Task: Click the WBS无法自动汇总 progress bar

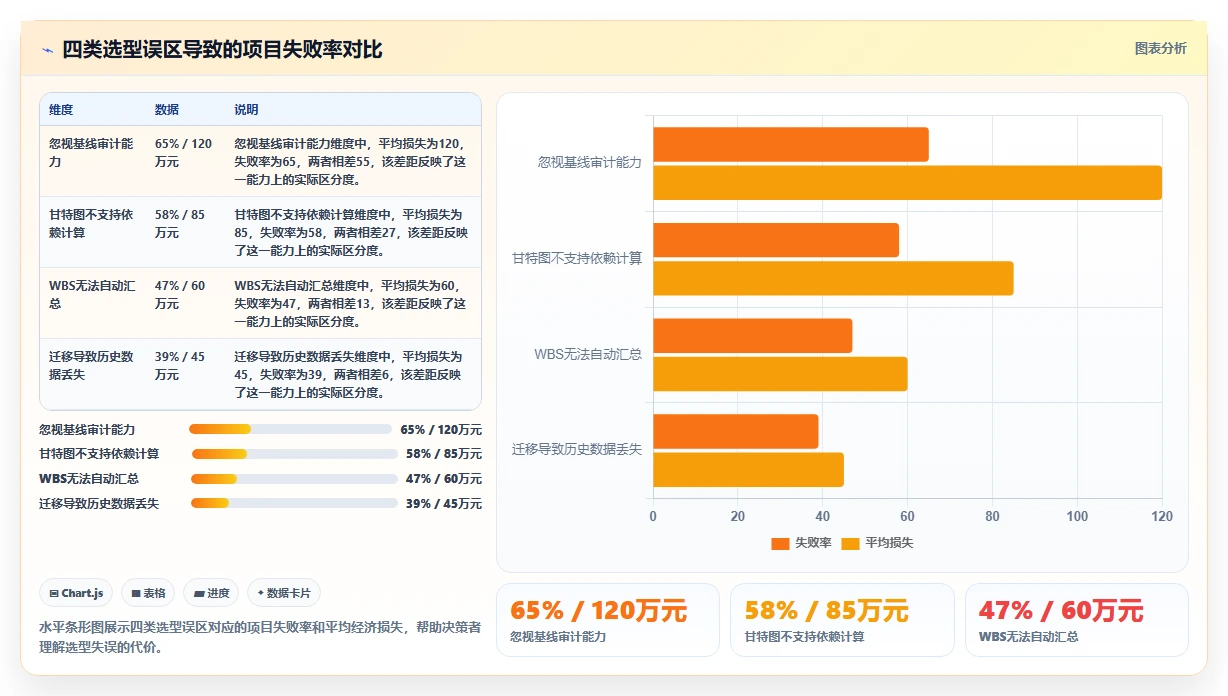Action: [294, 479]
